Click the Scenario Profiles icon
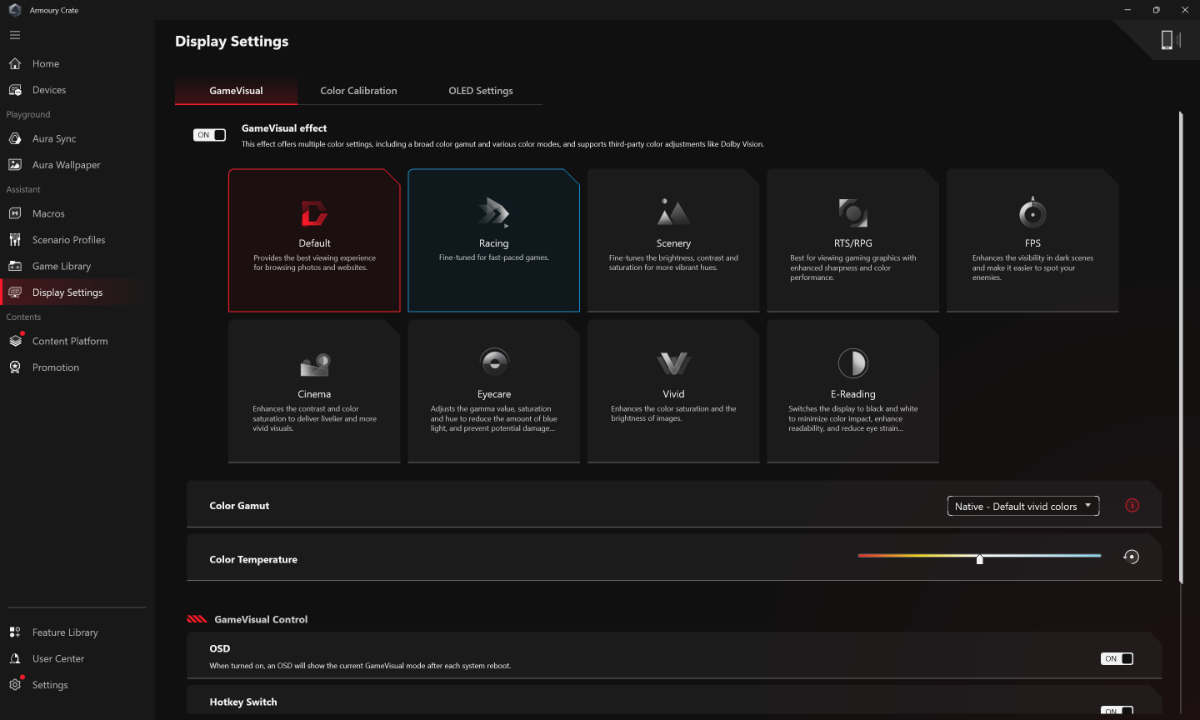Image resolution: width=1200 pixels, height=720 pixels. point(15,240)
